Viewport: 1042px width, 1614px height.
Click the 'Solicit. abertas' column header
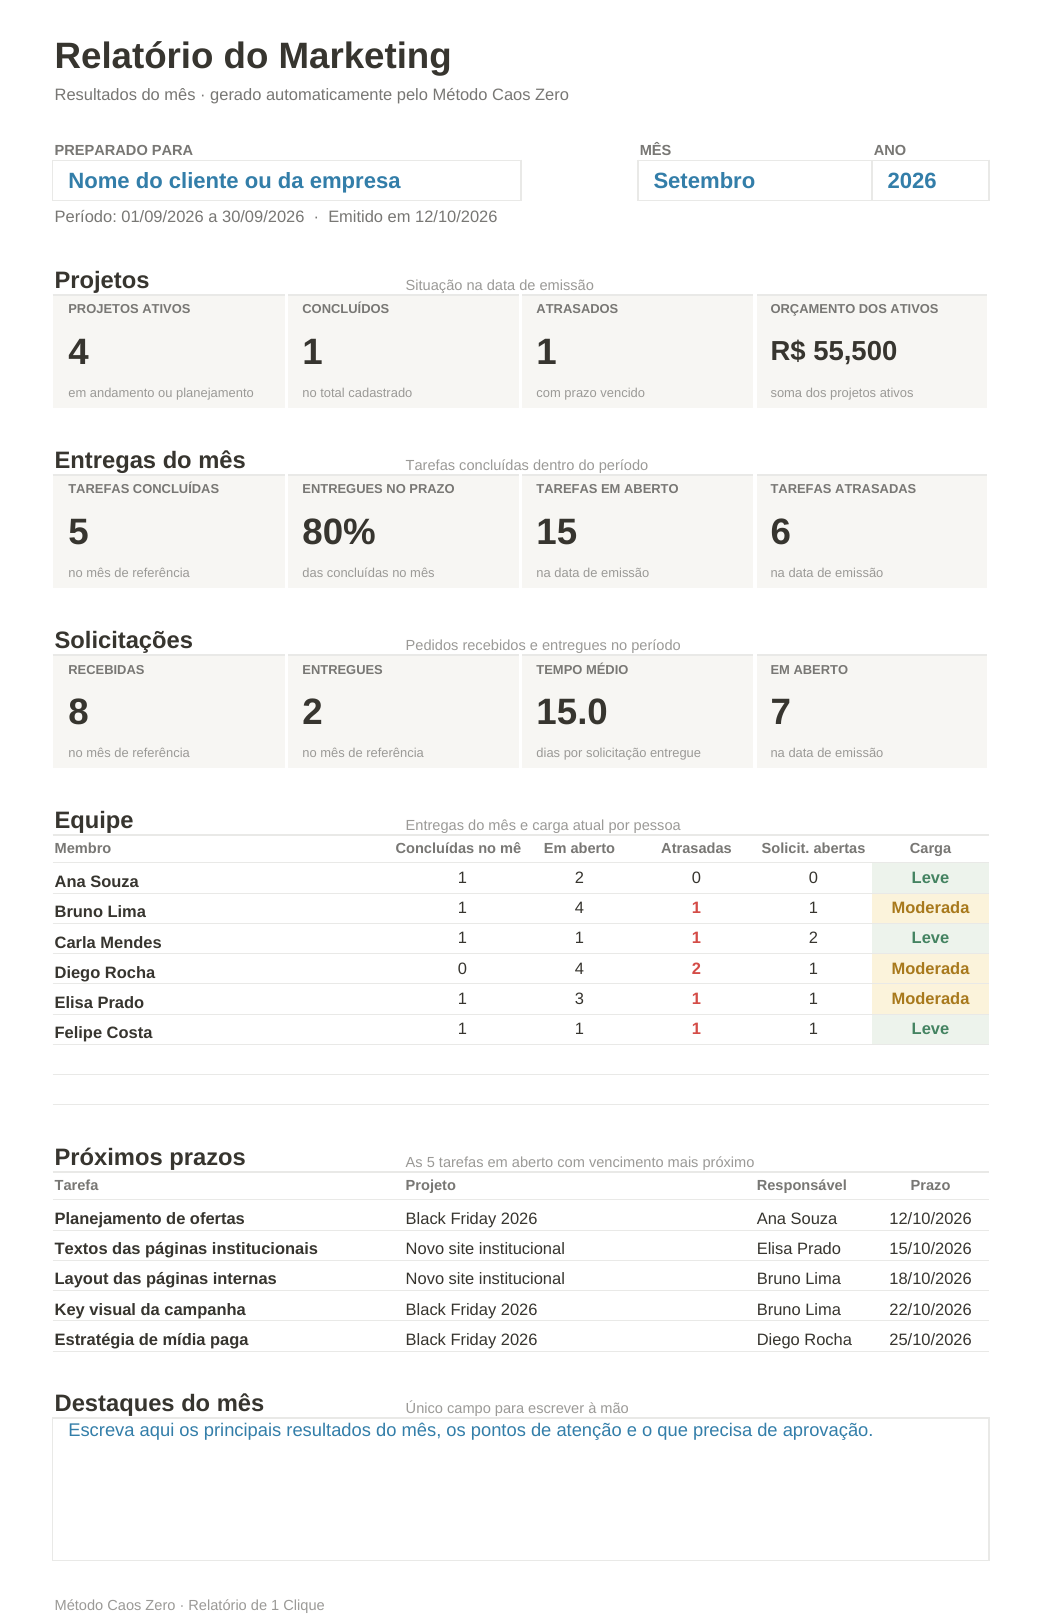(x=813, y=848)
